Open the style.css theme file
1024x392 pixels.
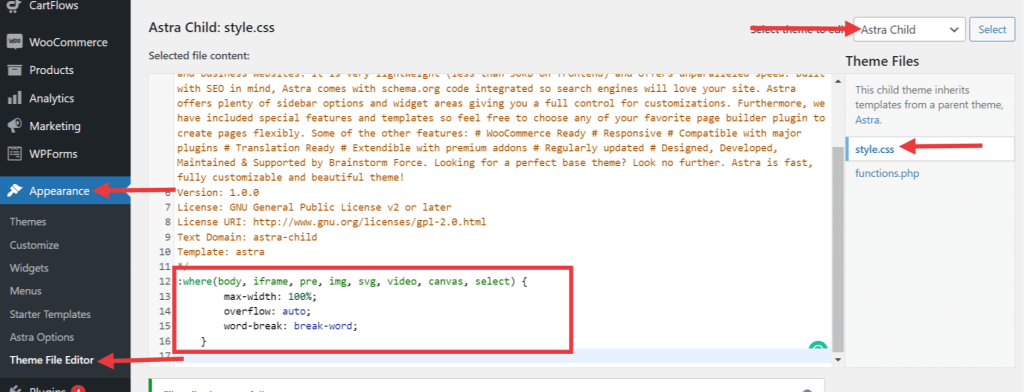tap(874, 150)
